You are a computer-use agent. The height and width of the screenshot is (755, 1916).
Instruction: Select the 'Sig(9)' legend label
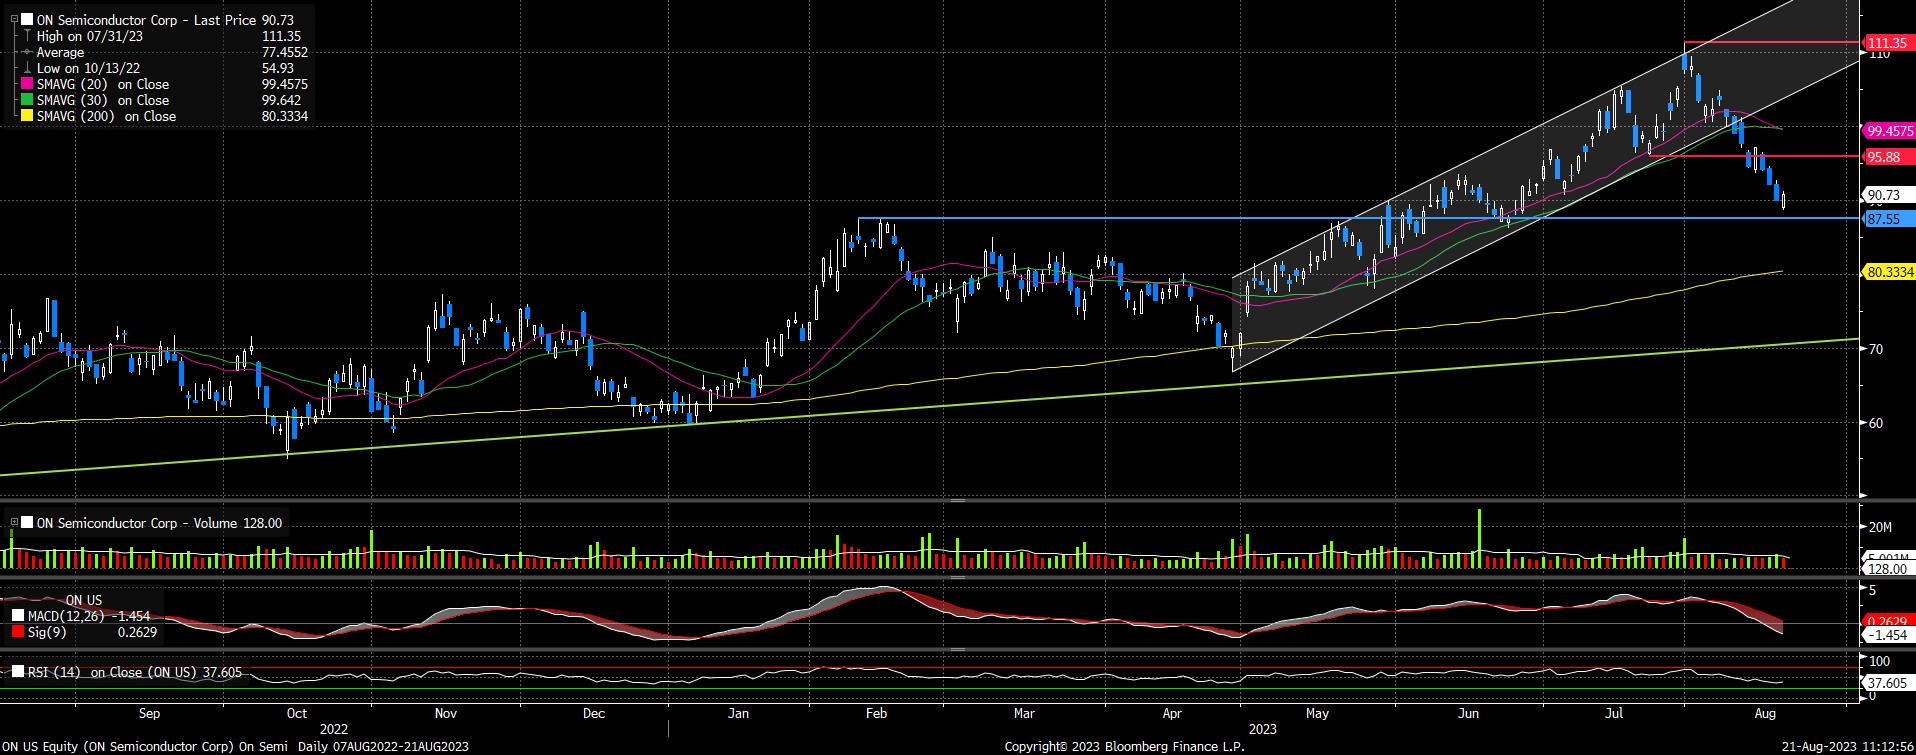click(46, 632)
